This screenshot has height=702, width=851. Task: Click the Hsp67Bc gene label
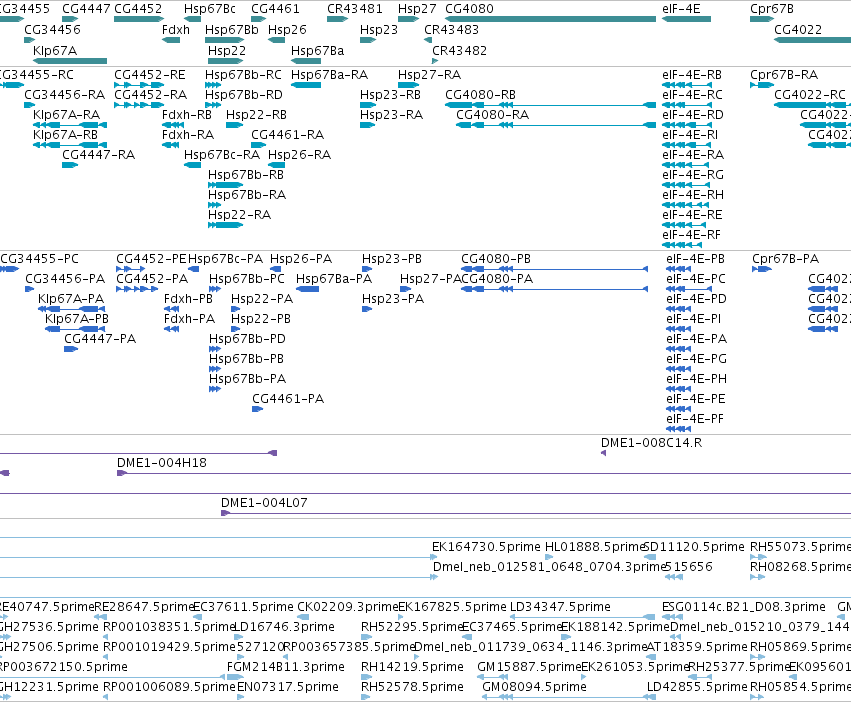209,9
